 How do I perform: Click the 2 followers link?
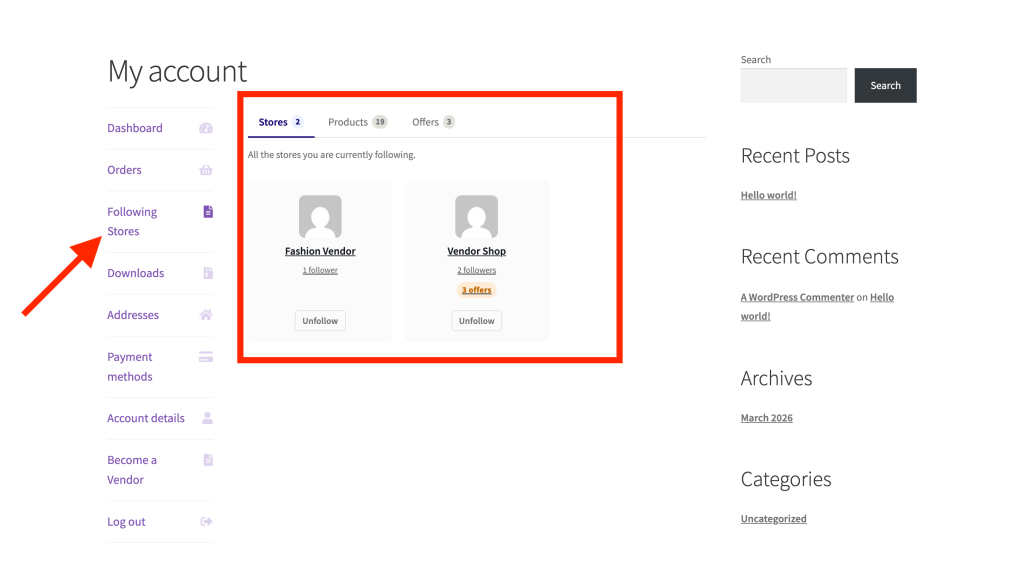[x=477, y=270]
